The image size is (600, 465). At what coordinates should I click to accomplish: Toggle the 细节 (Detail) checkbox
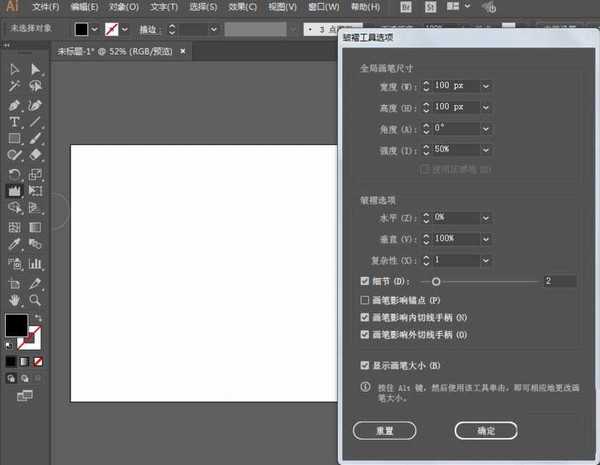tap(364, 282)
